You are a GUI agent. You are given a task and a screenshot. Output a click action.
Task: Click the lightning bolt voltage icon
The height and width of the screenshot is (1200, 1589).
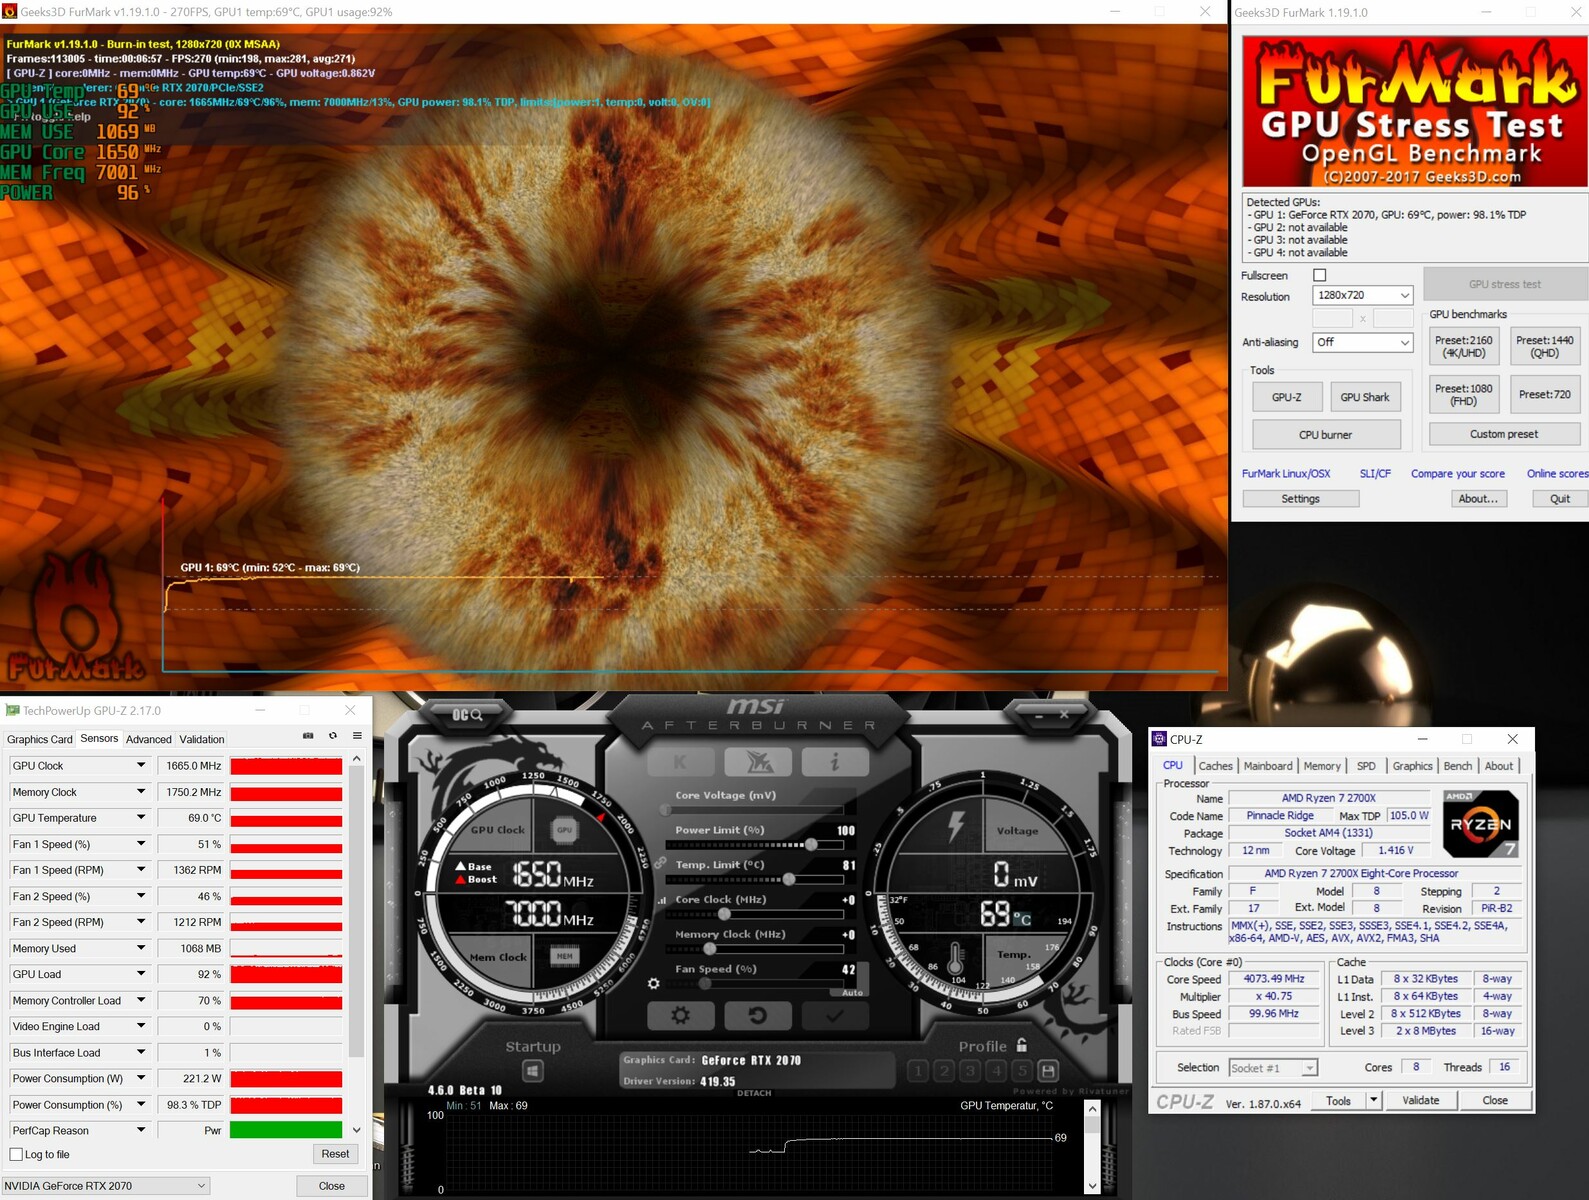tap(957, 826)
